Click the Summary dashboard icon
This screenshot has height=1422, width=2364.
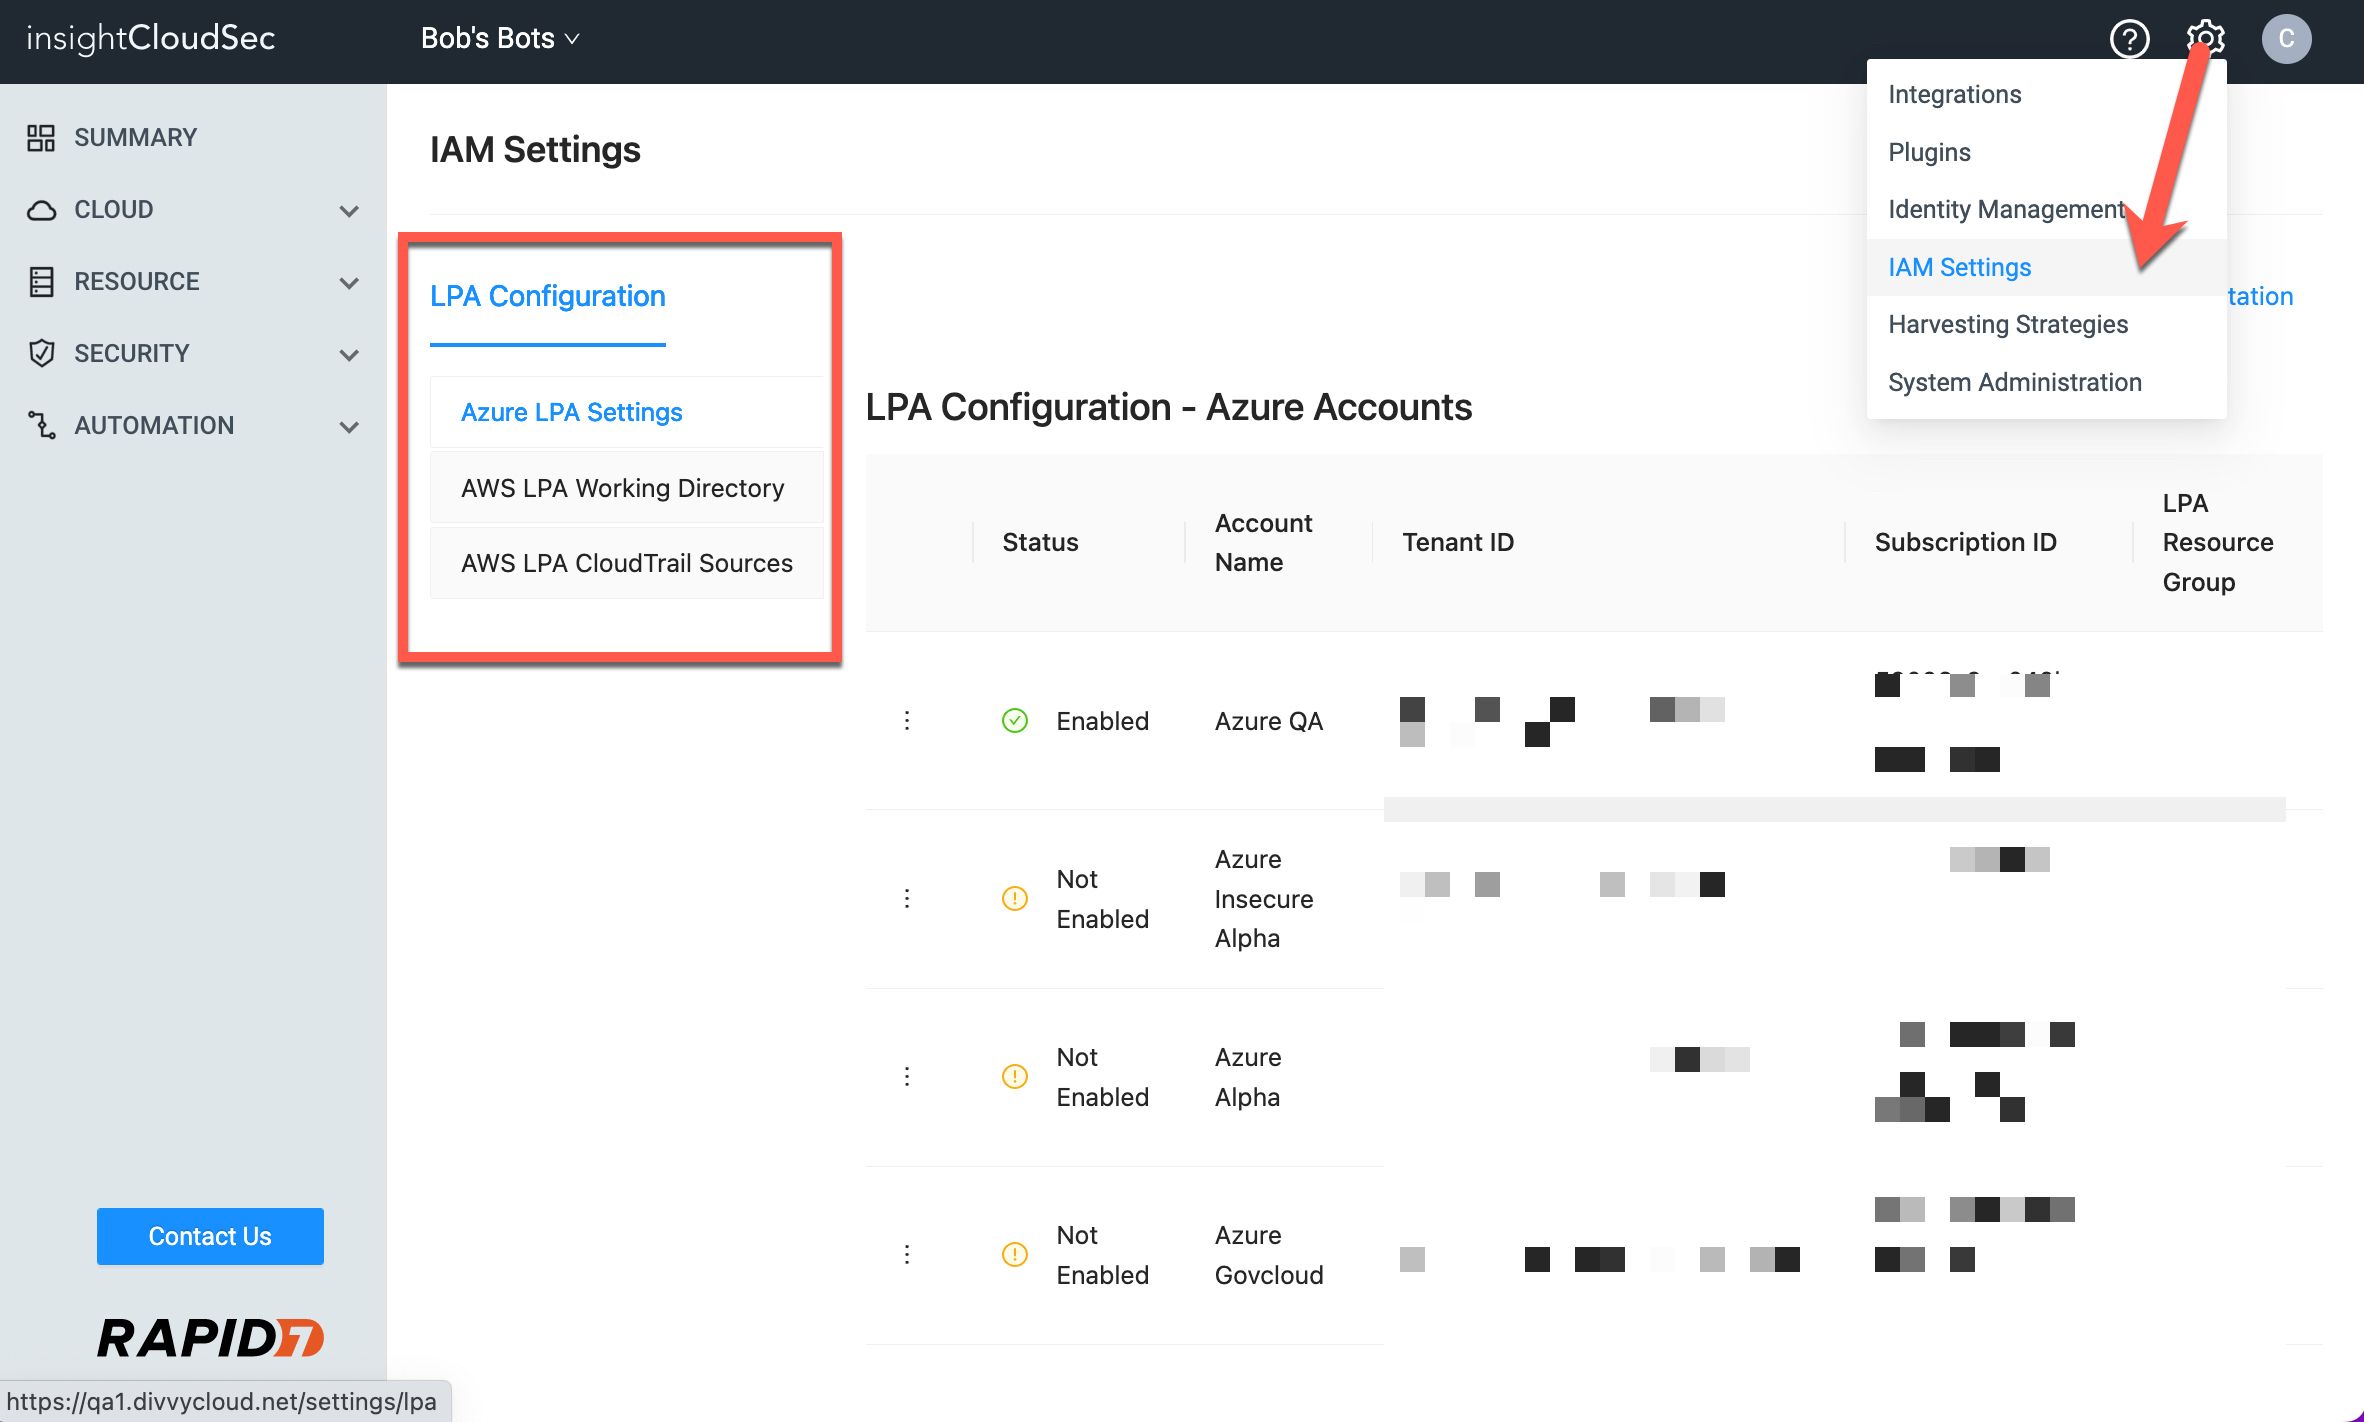coord(41,138)
